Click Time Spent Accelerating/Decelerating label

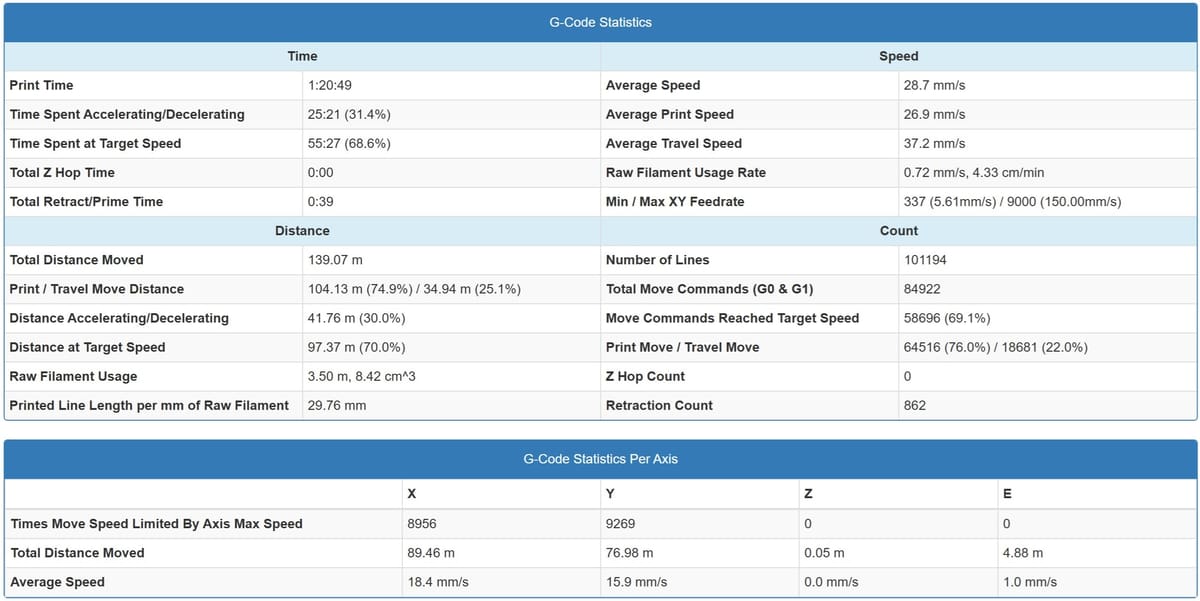127,114
